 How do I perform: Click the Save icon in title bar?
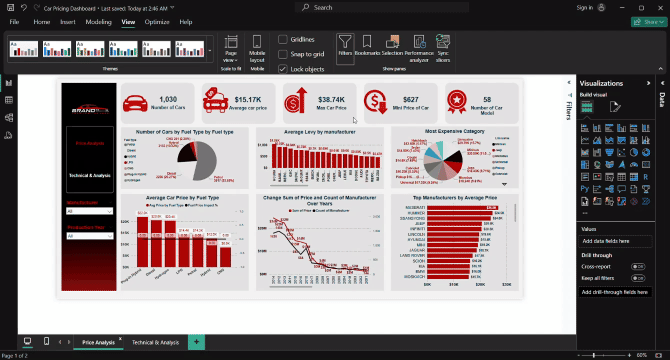click(11, 8)
